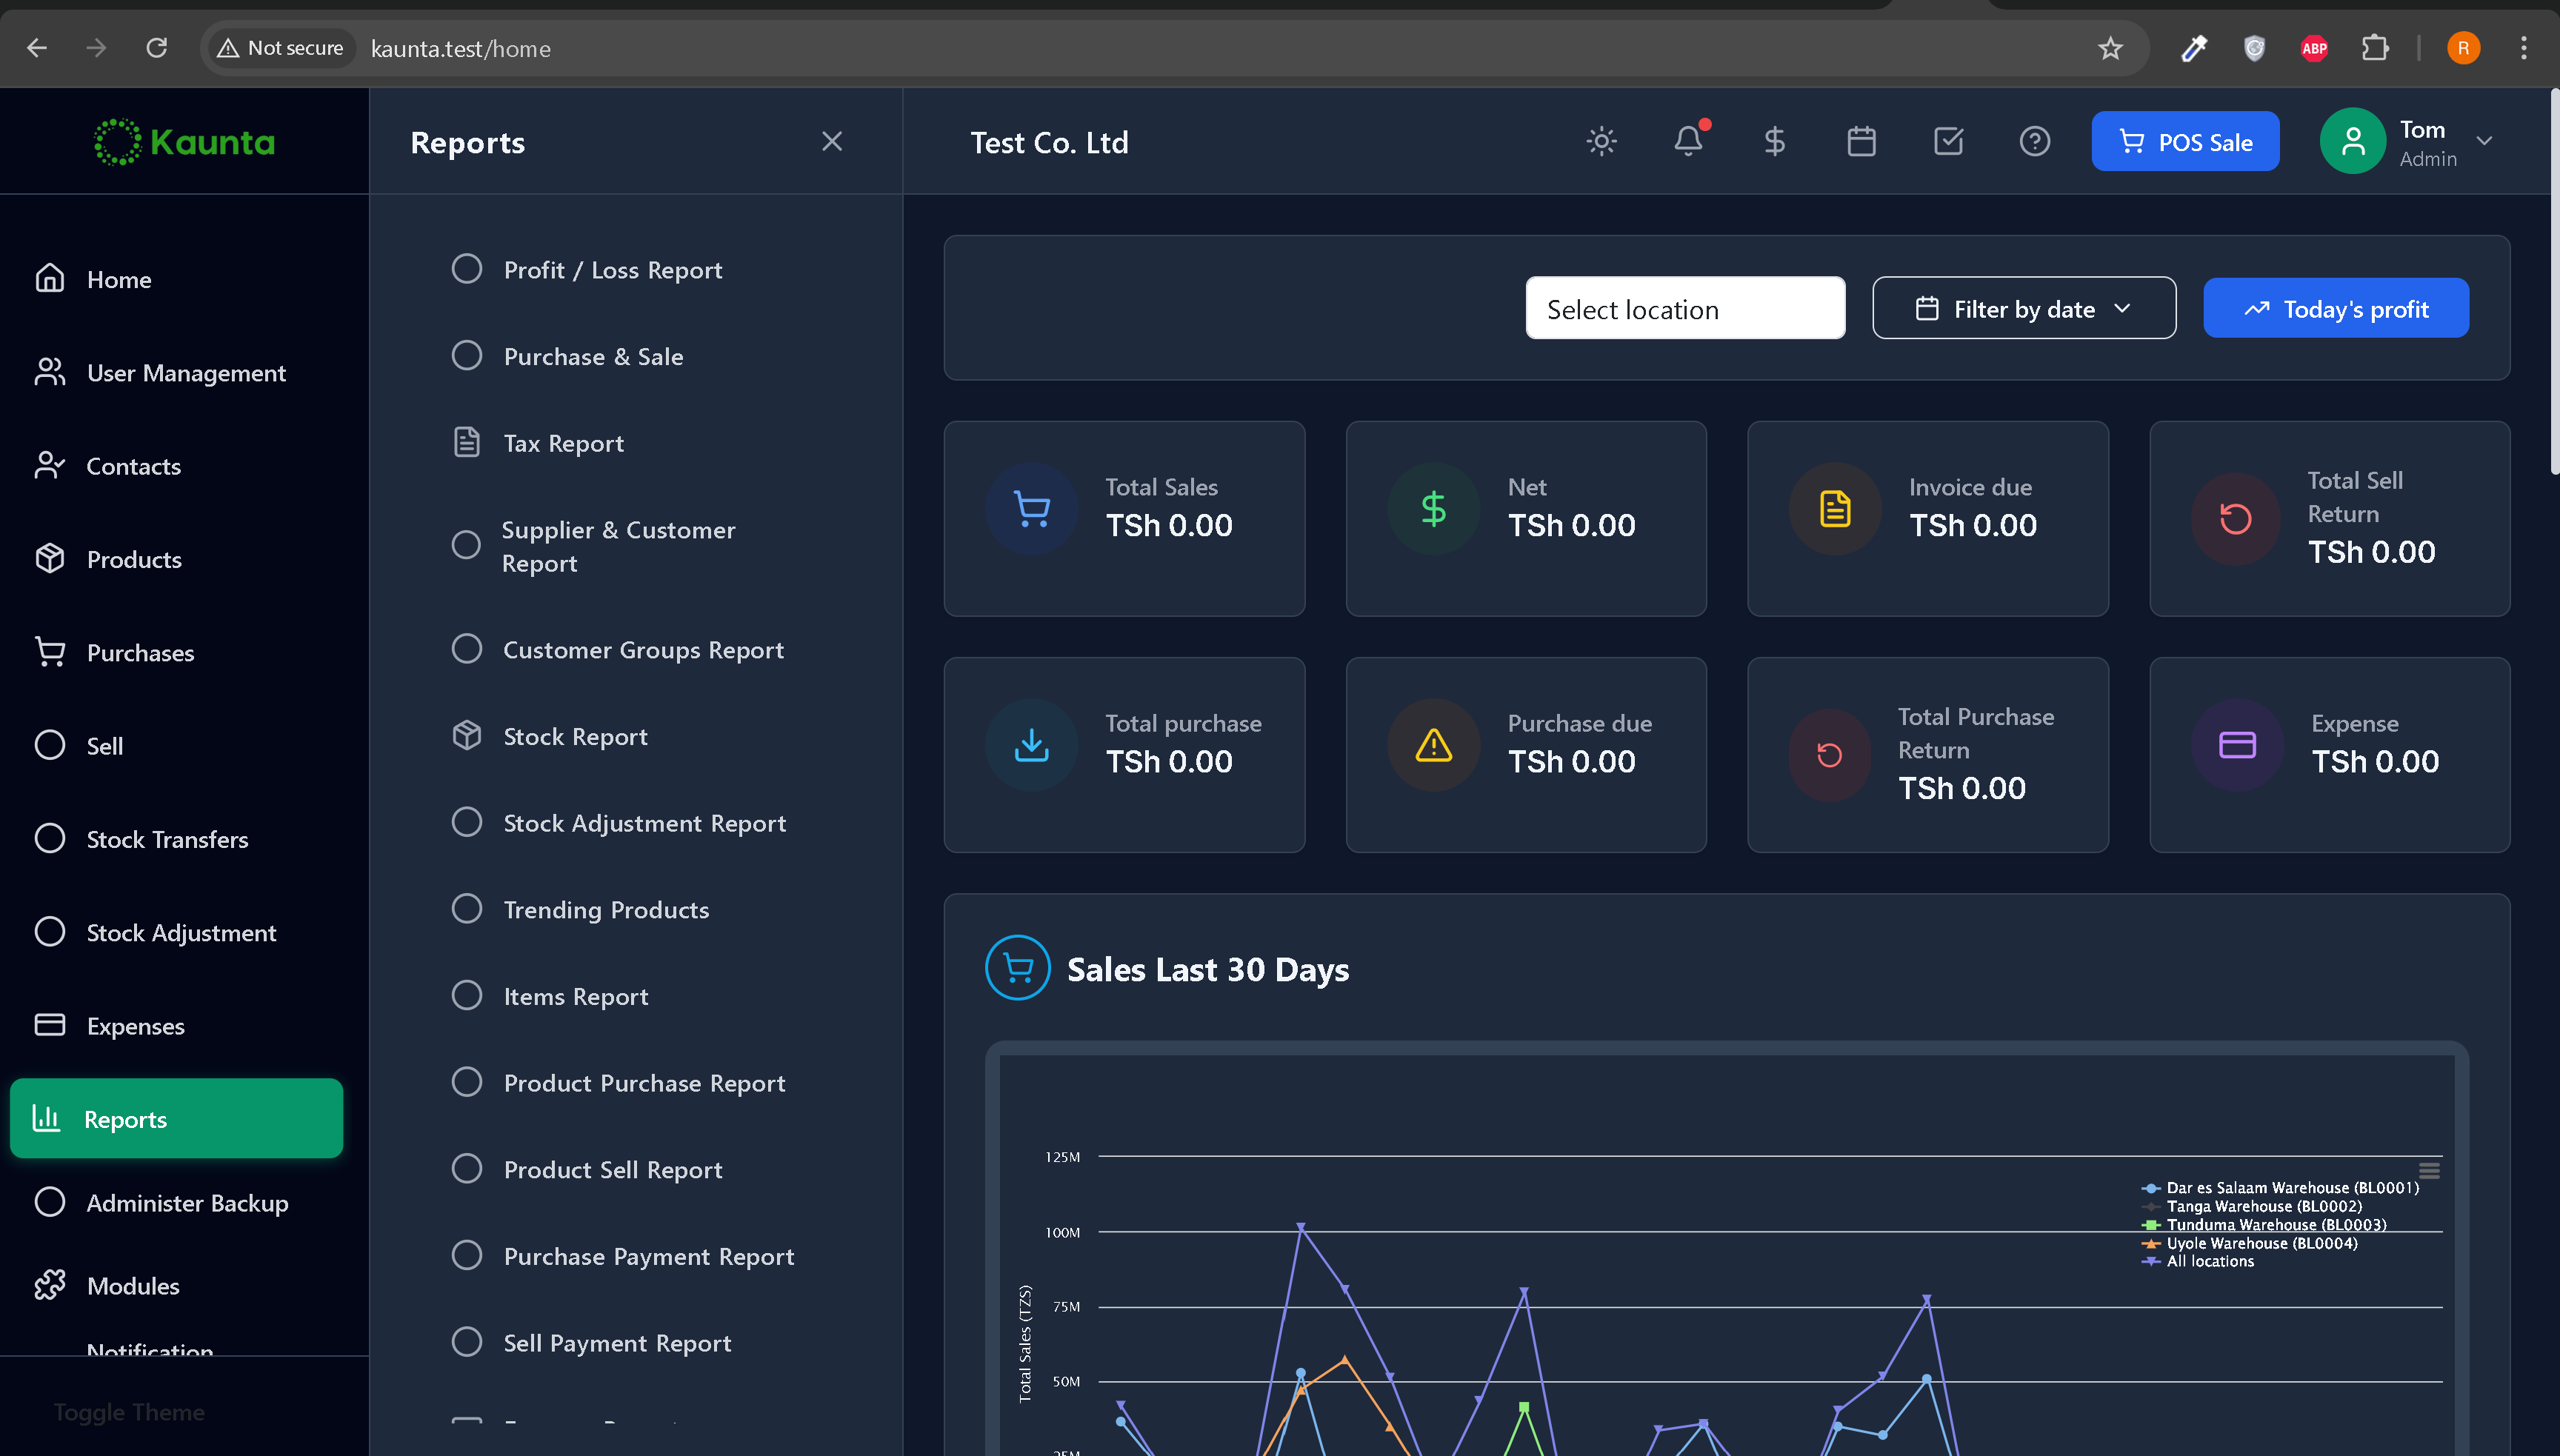Click the Sales Last 30 Days cart icon

pos(1018,968)
